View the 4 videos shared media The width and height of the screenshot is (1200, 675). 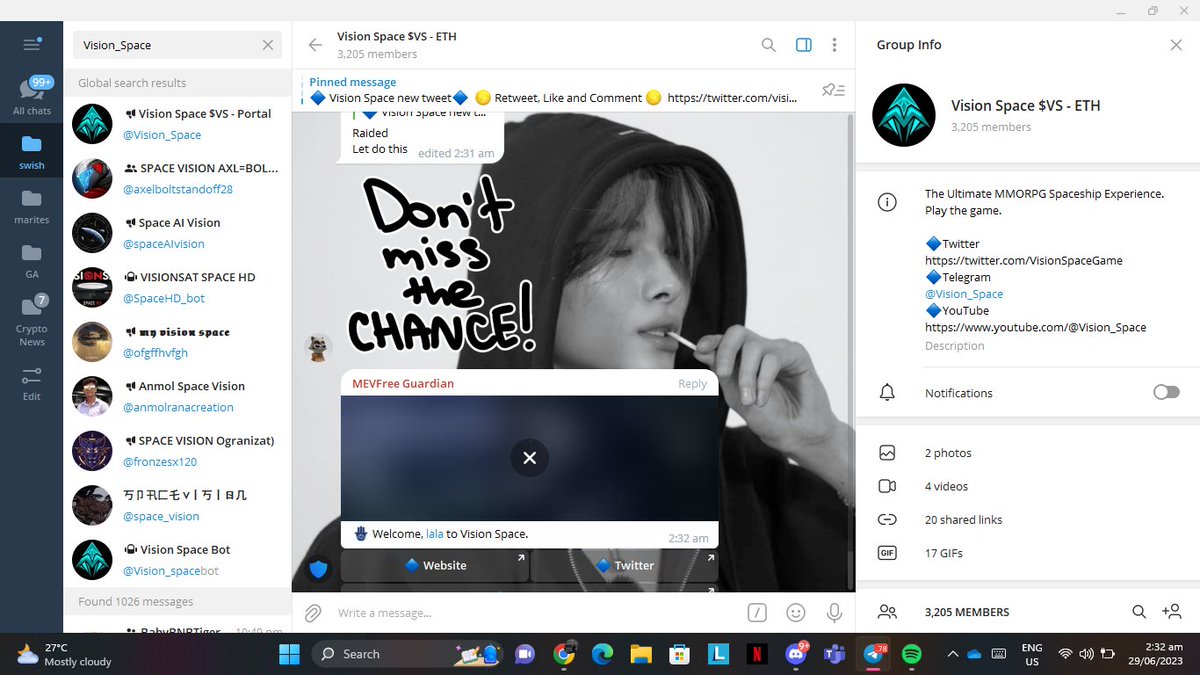[1027, 487]
